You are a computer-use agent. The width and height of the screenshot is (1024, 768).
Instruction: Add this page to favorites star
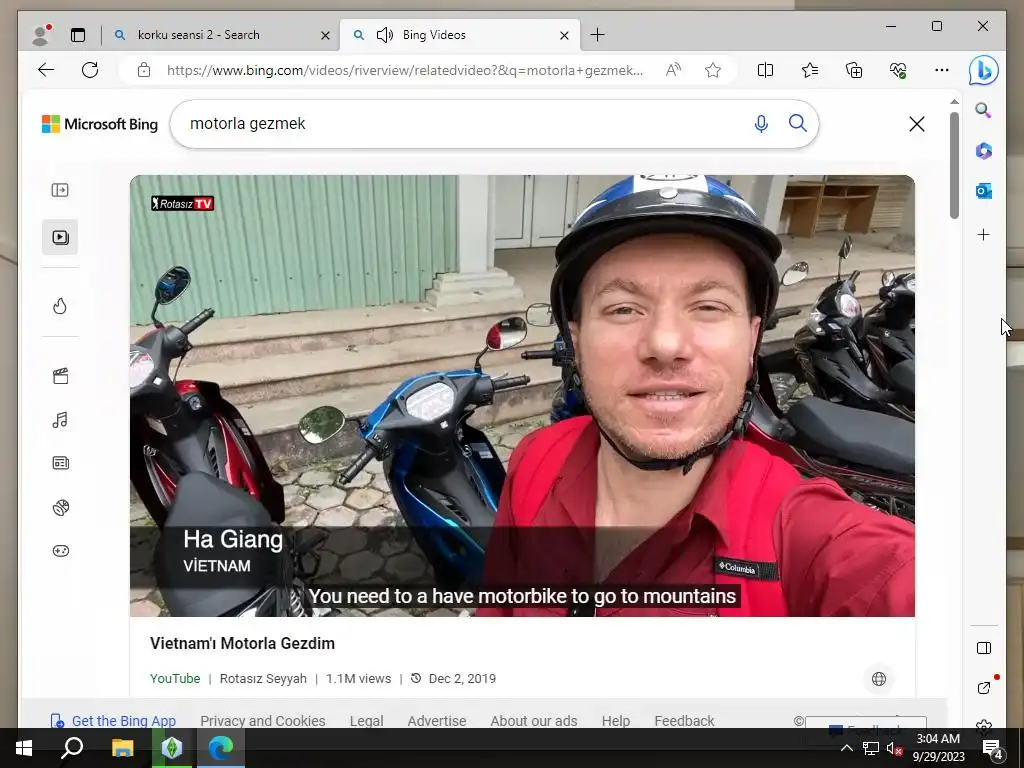point(712,70)
